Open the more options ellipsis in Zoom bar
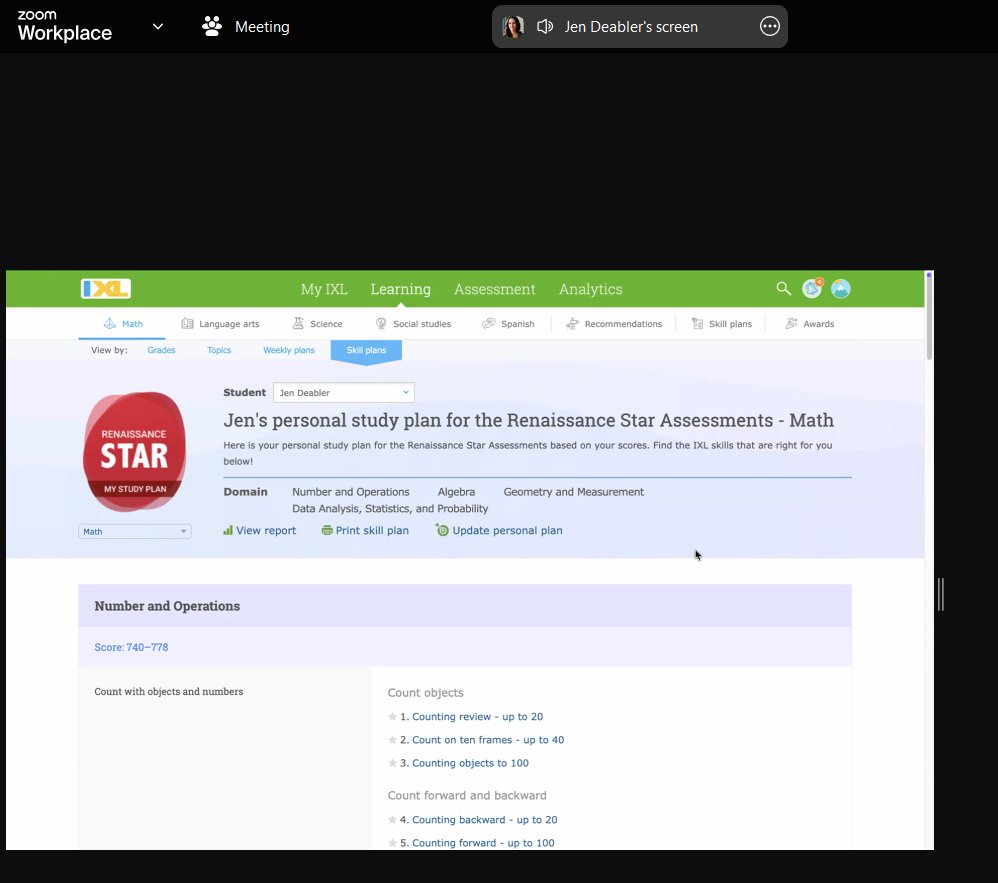The image size is (998, 883). click(x=770, y=26)
